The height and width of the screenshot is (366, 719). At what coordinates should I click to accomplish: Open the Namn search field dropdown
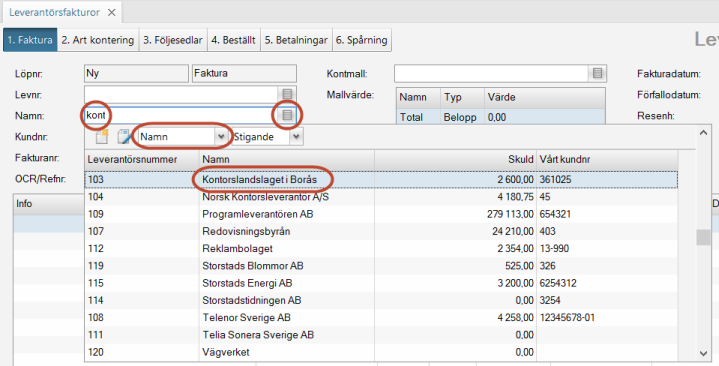(221, 137)
